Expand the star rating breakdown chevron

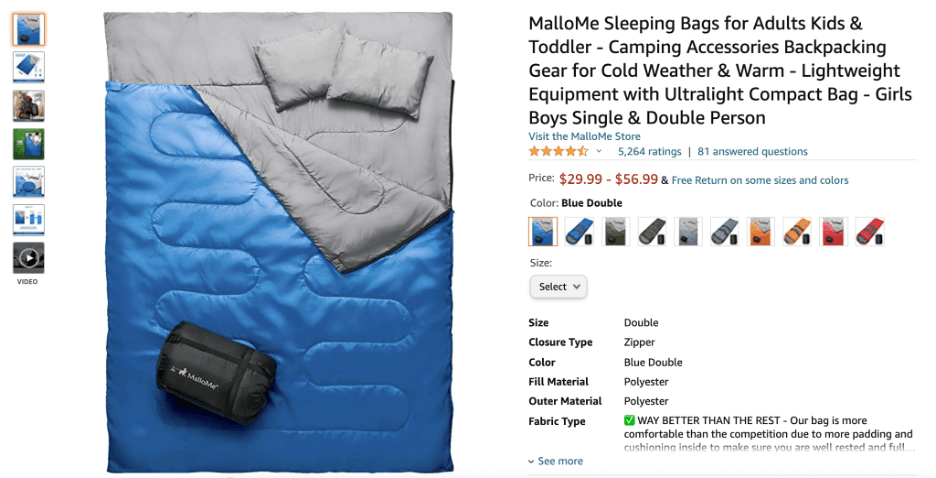[599, 152]
